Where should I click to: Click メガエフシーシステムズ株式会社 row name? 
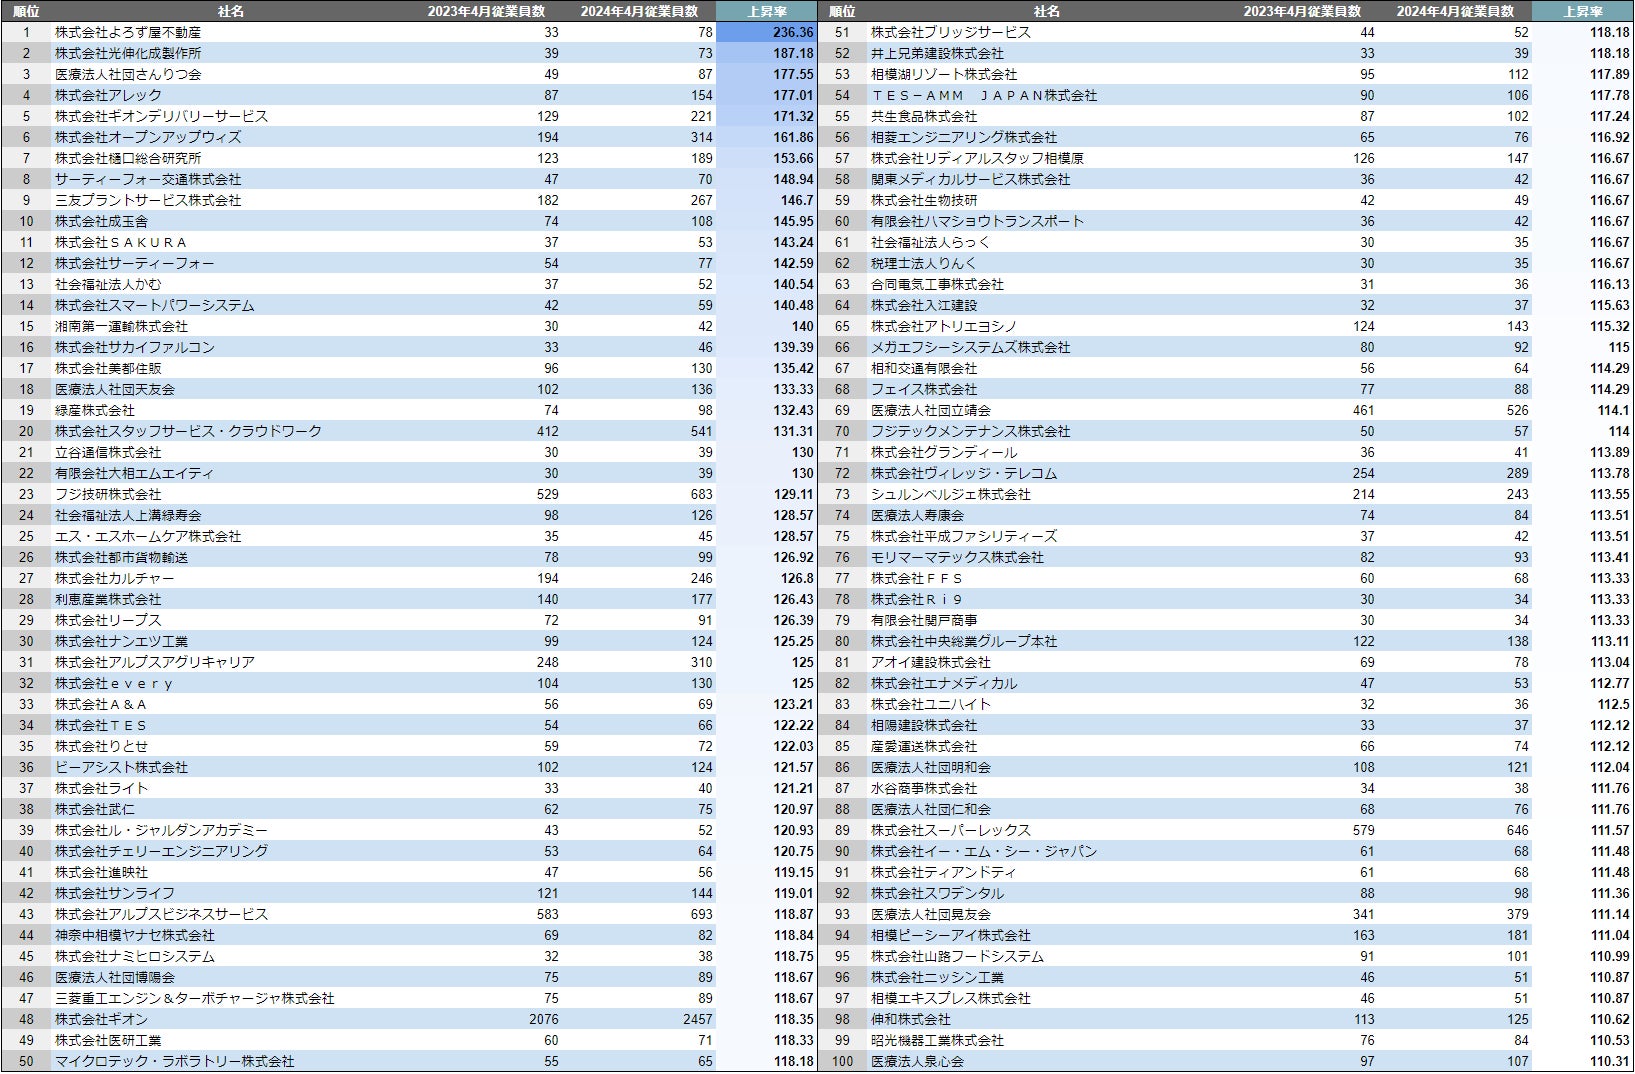[971, 347]
